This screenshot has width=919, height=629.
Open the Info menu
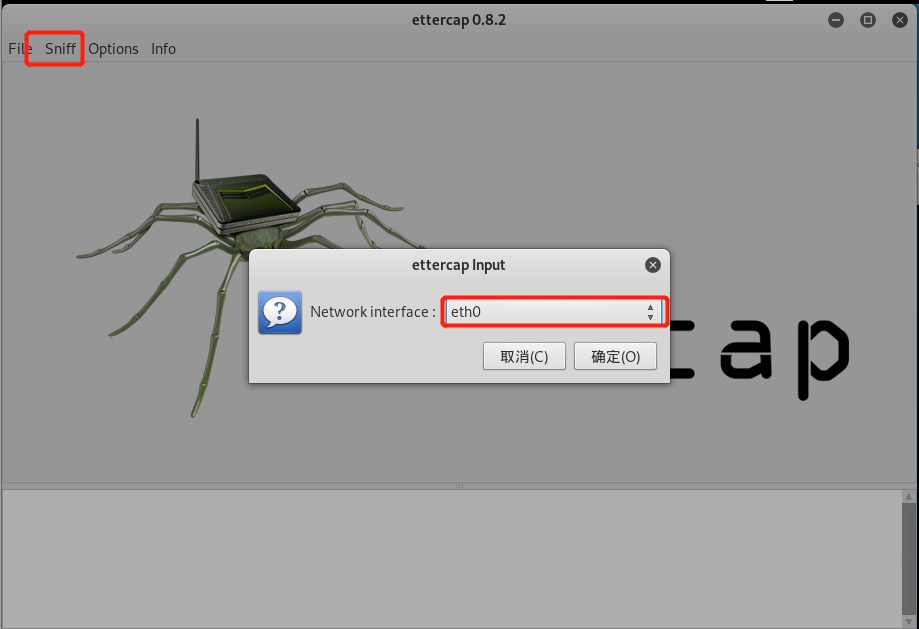tap(163, 49)
